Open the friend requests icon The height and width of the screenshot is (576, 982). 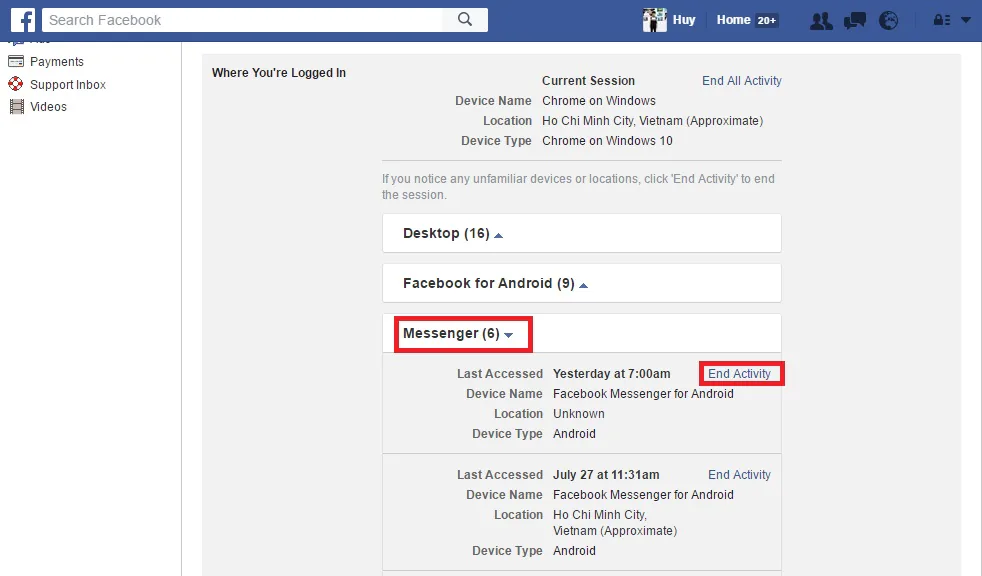point(821,21)
